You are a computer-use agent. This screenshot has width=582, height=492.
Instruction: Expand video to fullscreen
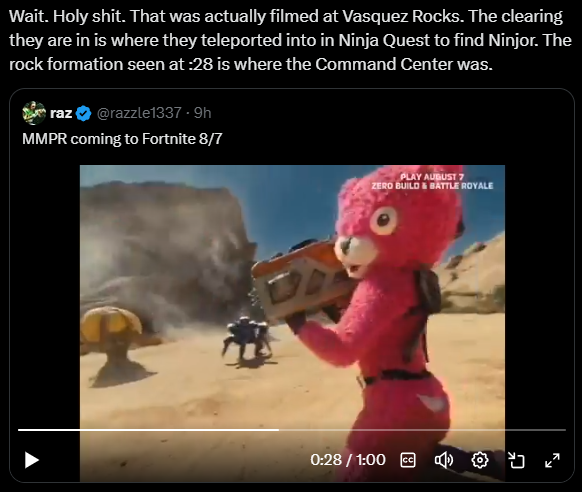(552, 460)
